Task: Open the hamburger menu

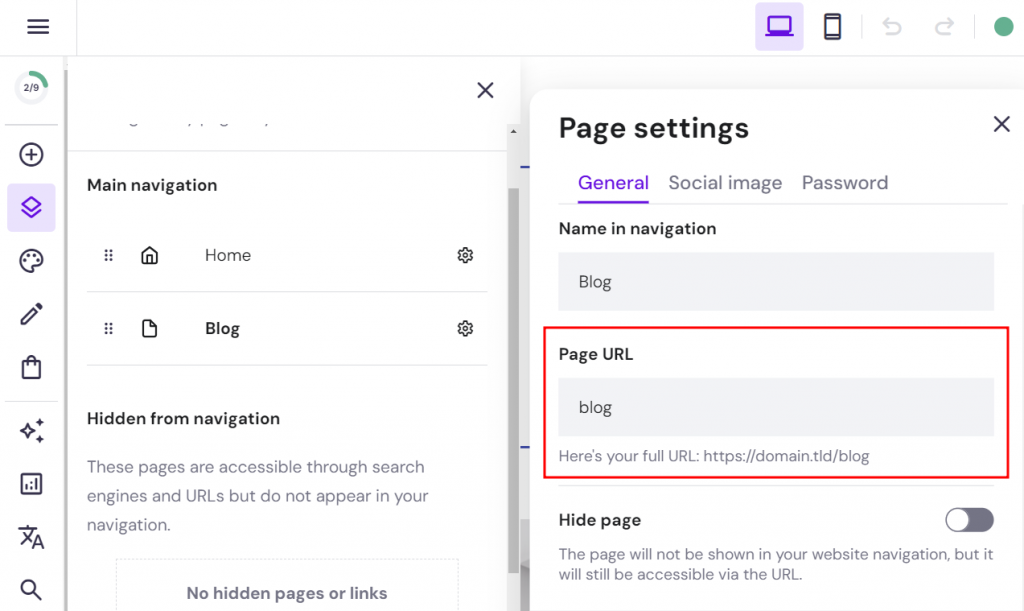Action: point(38,26)
